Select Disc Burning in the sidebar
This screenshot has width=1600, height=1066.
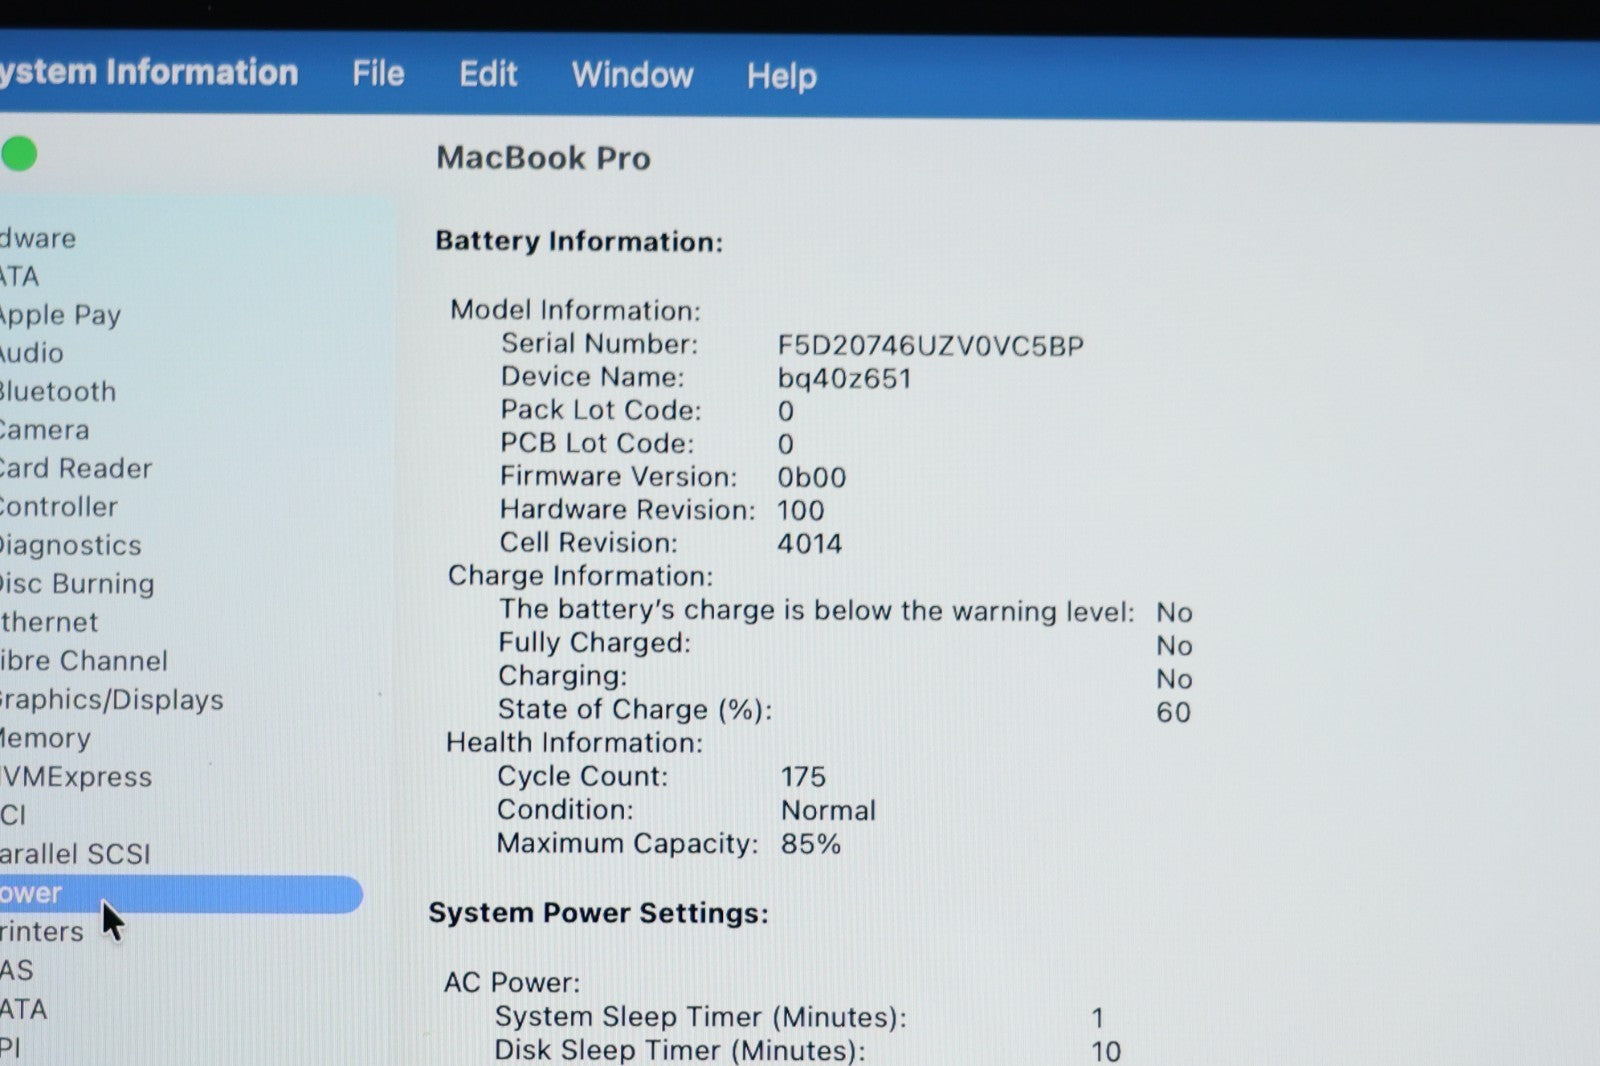(x=77, y=584)
